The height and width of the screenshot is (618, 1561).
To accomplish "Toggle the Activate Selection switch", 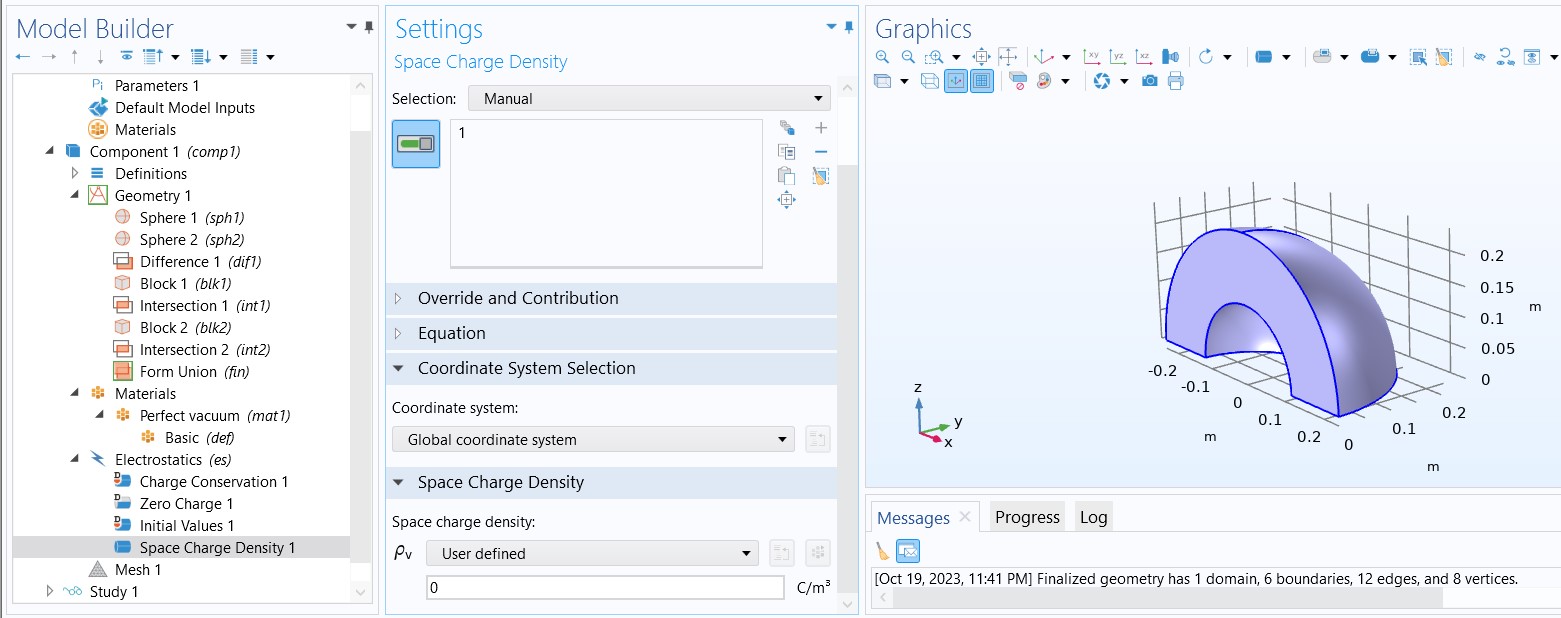I will pyautogui.click(x=416, y=144).
